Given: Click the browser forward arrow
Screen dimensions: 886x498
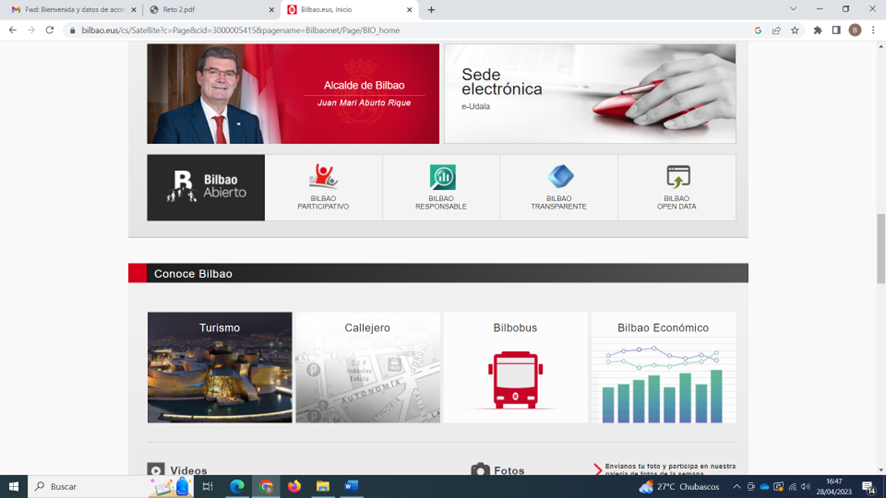Looking at the screenshot, I should [31, 30].
